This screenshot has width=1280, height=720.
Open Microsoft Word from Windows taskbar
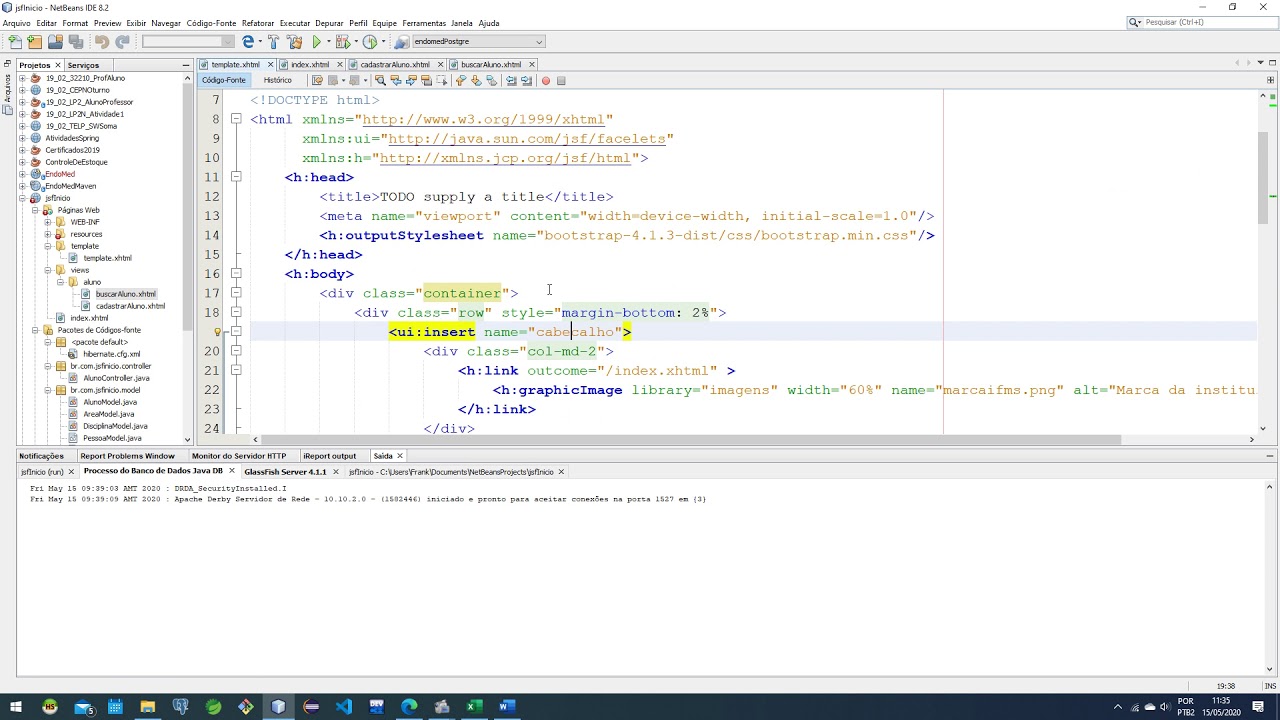click(506, 707)
